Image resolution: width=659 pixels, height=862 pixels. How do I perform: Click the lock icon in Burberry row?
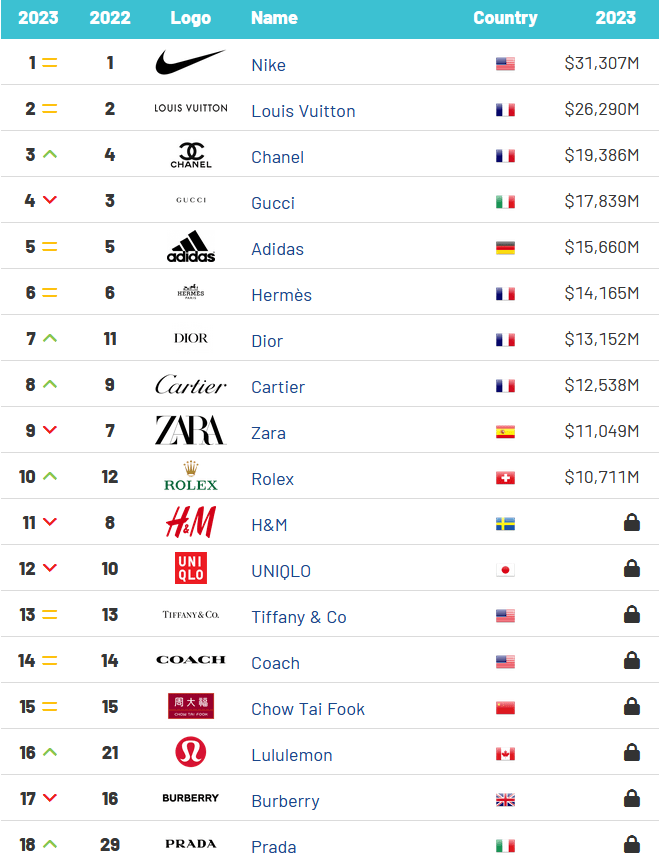click(632, 798)
